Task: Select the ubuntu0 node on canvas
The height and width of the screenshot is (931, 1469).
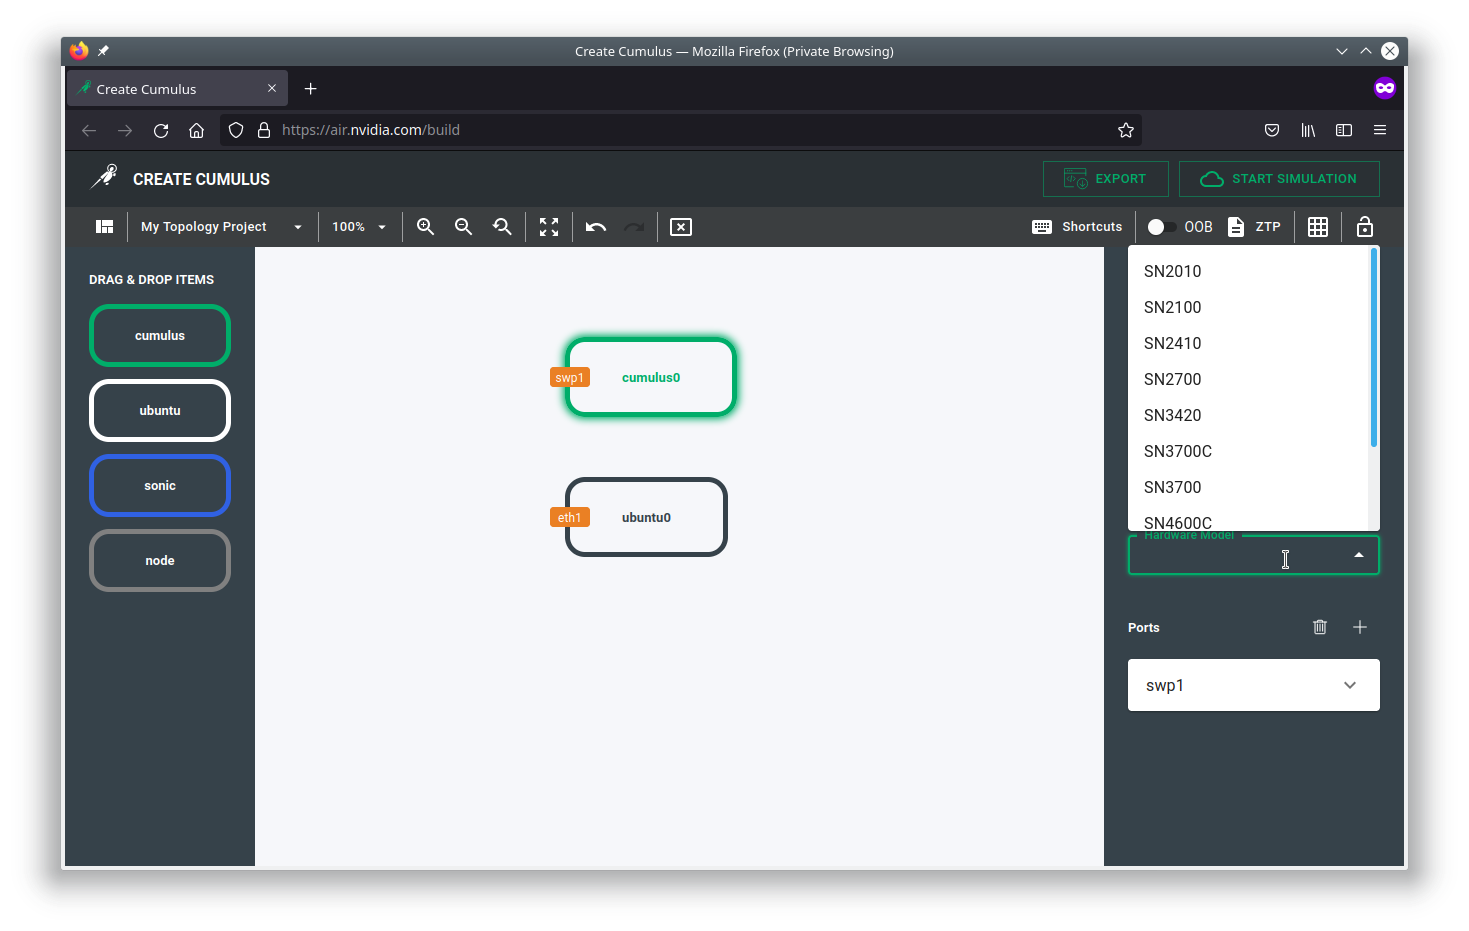Action: pos(646,517)
